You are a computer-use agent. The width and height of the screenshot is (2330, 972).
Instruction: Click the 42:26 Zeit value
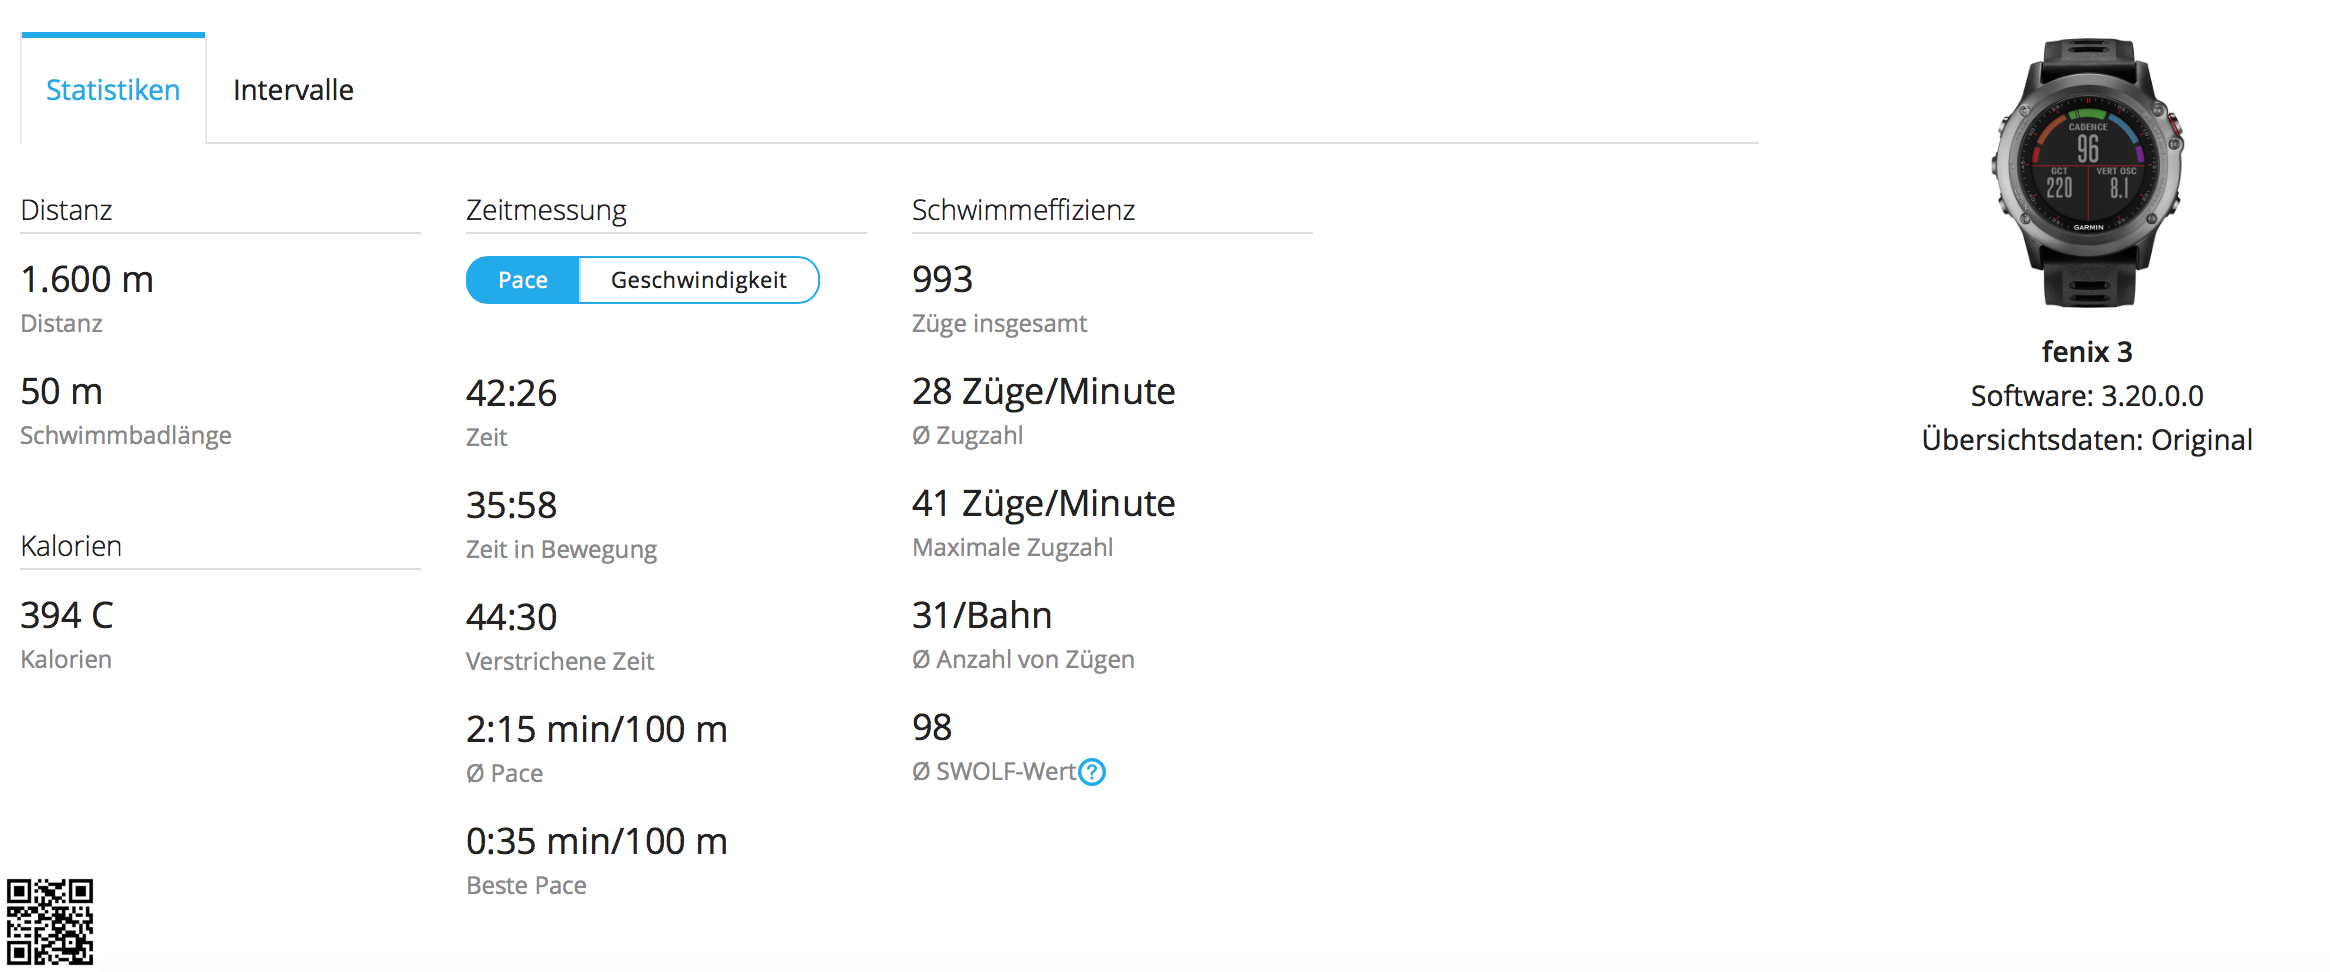tap(511, 393)
